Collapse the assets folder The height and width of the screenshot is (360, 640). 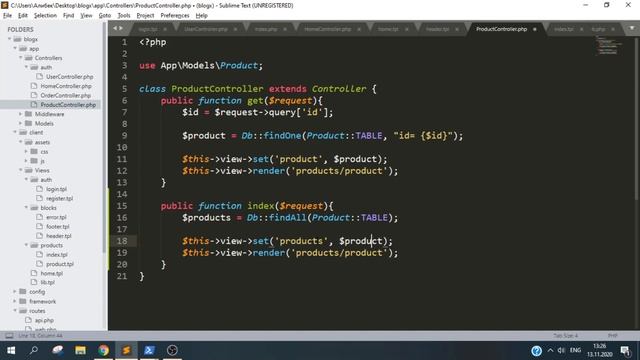pos(21,142)
